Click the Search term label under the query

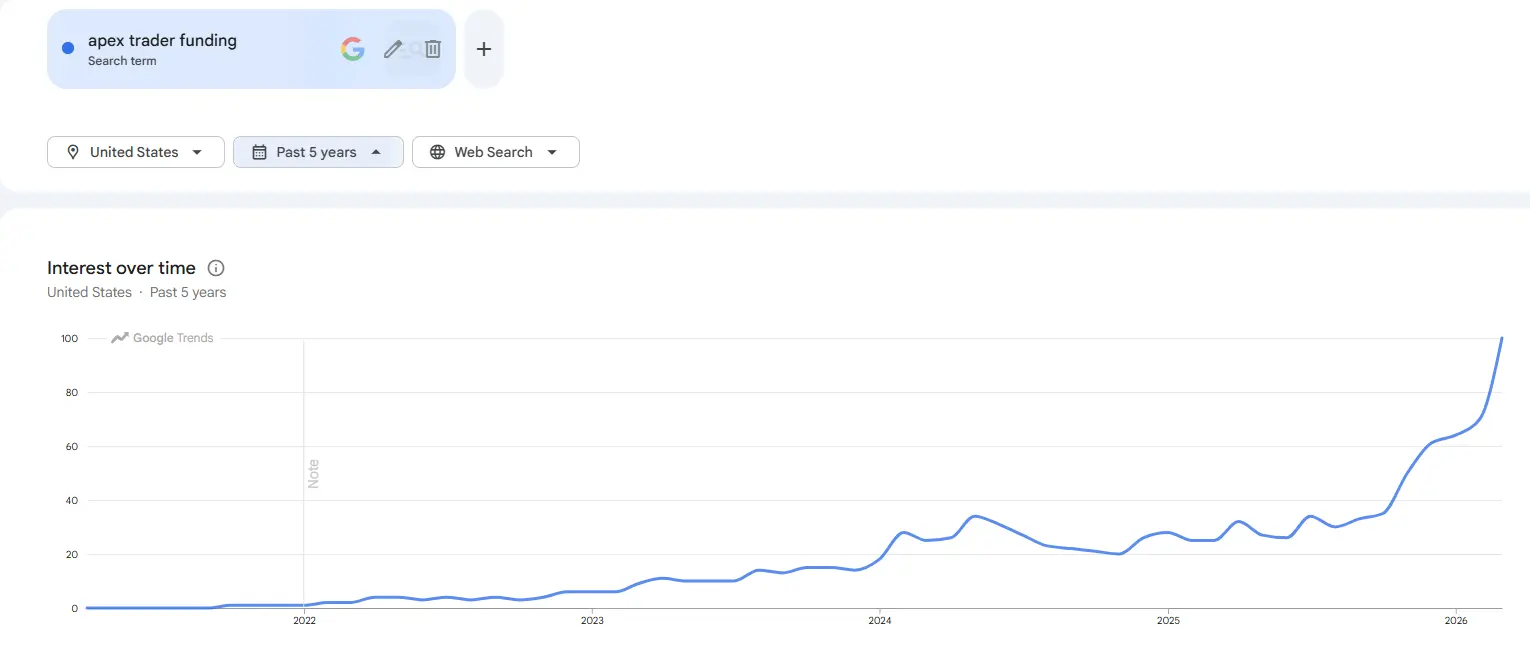click(x=122, y=60)
